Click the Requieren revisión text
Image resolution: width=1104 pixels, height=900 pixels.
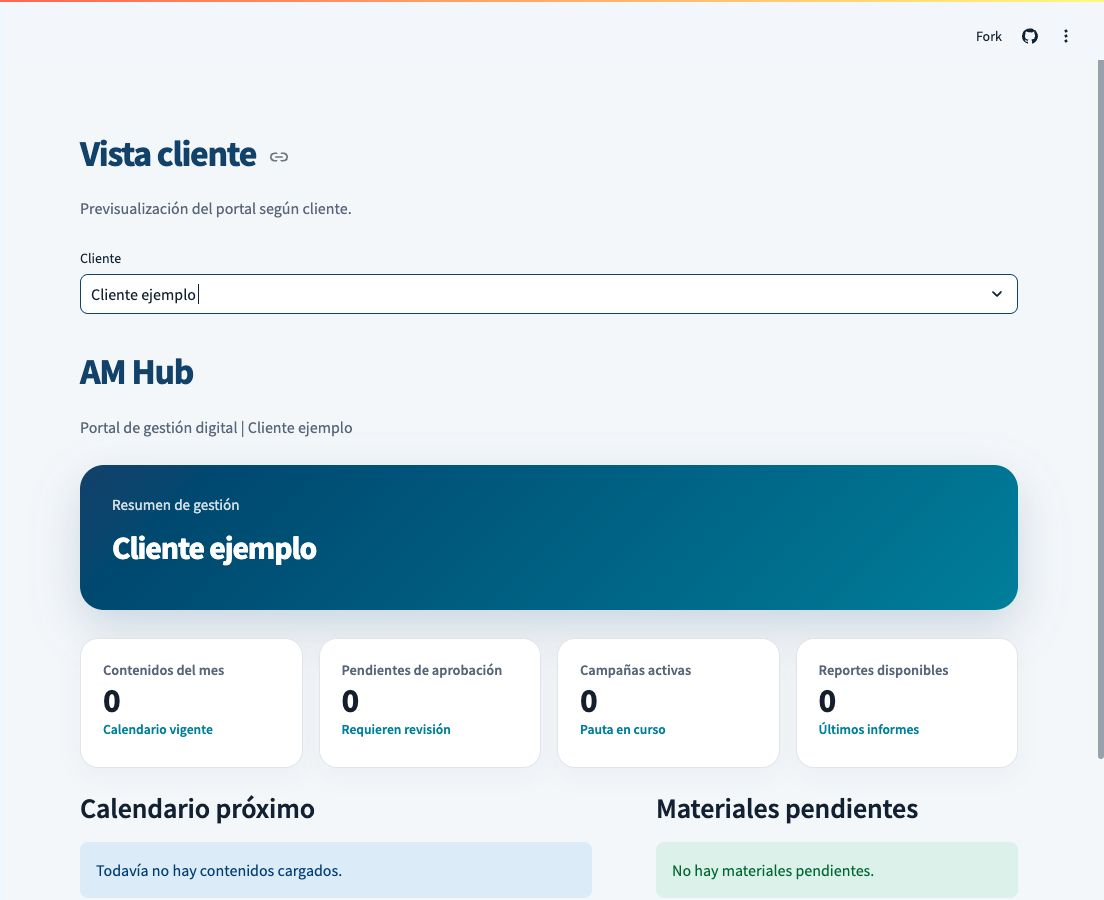click(x=396, y=730)
